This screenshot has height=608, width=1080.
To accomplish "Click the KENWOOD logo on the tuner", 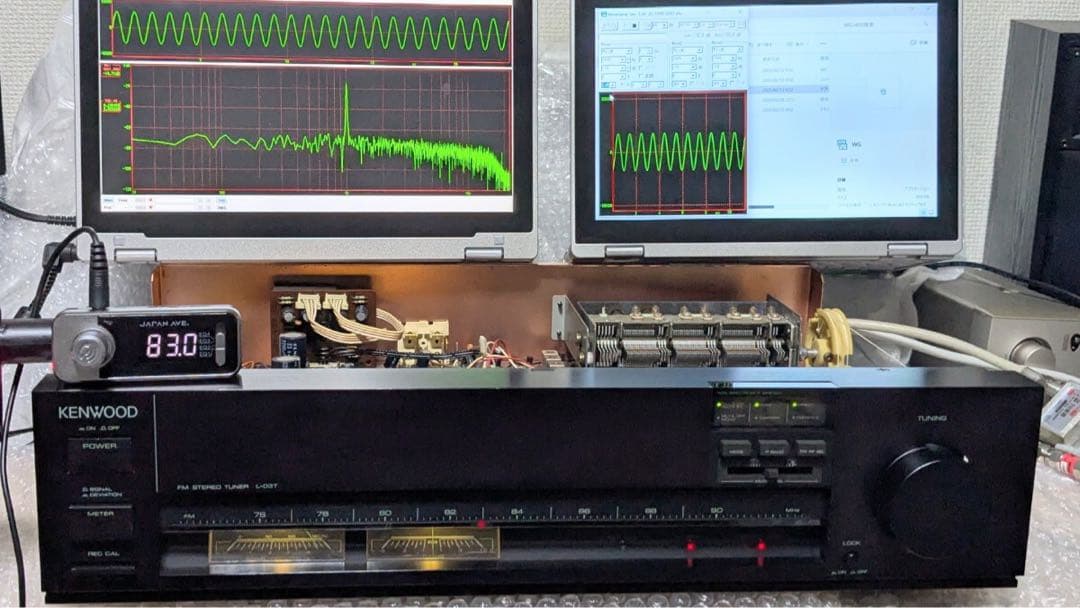I will point(98,412).
